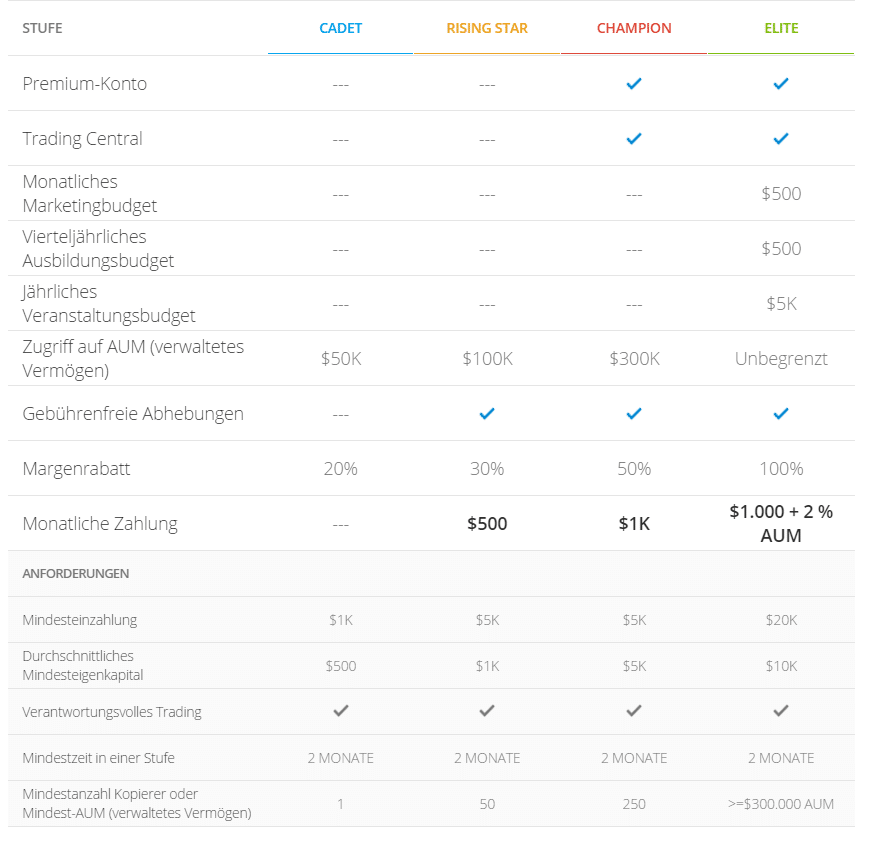Click Rising Star's Verantwortungsvolles Trading checkmark
The image size is (878, 843).
coord(487,711)
